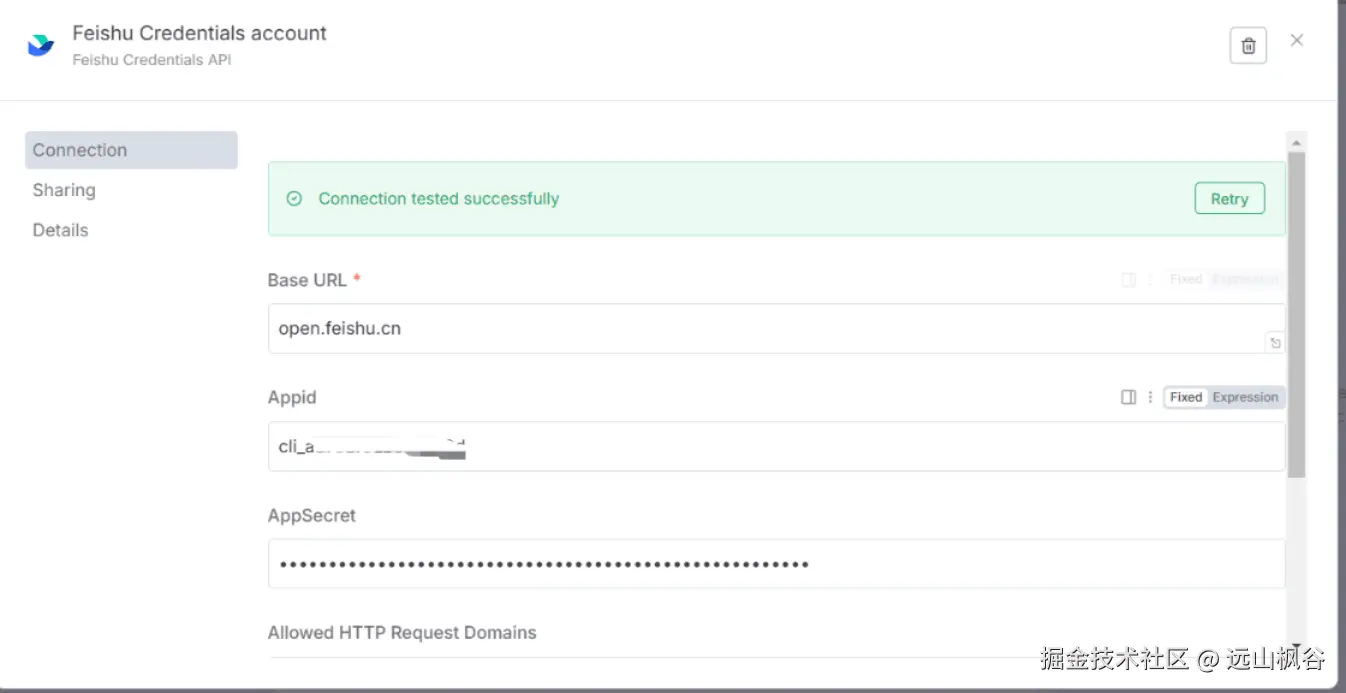Switch Base URL to Expression mode
Image resolution: width=1346 pixels, height=693 pixels.
coord(1245,280)
